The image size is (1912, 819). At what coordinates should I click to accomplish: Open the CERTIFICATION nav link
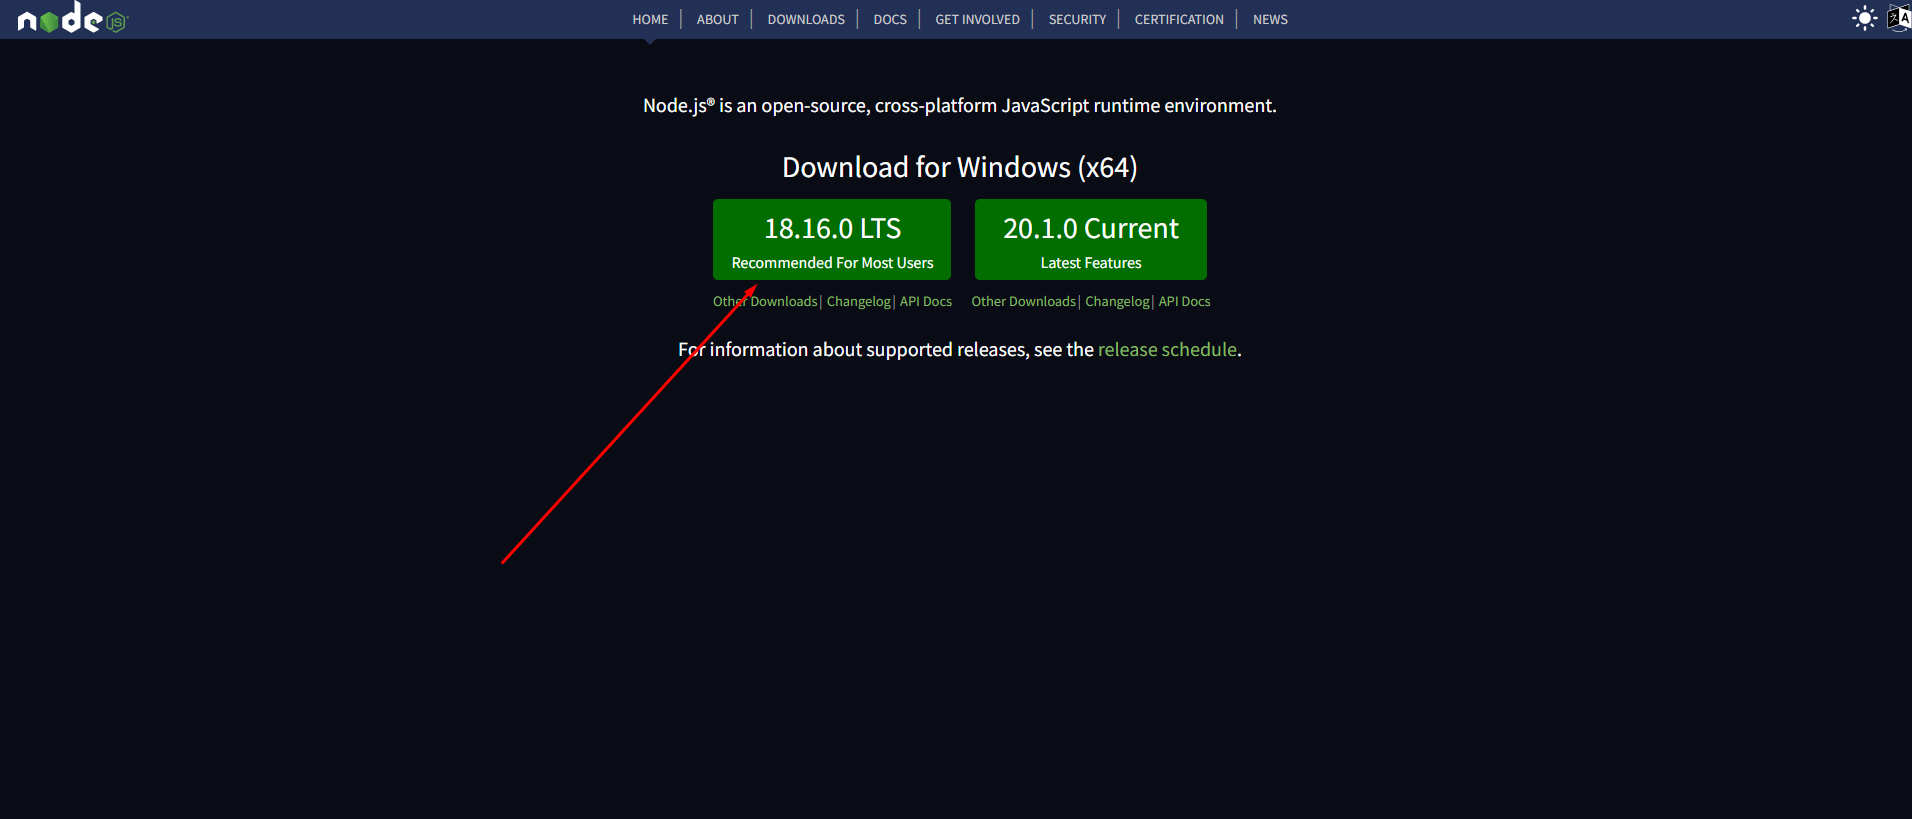[1178, 20]
